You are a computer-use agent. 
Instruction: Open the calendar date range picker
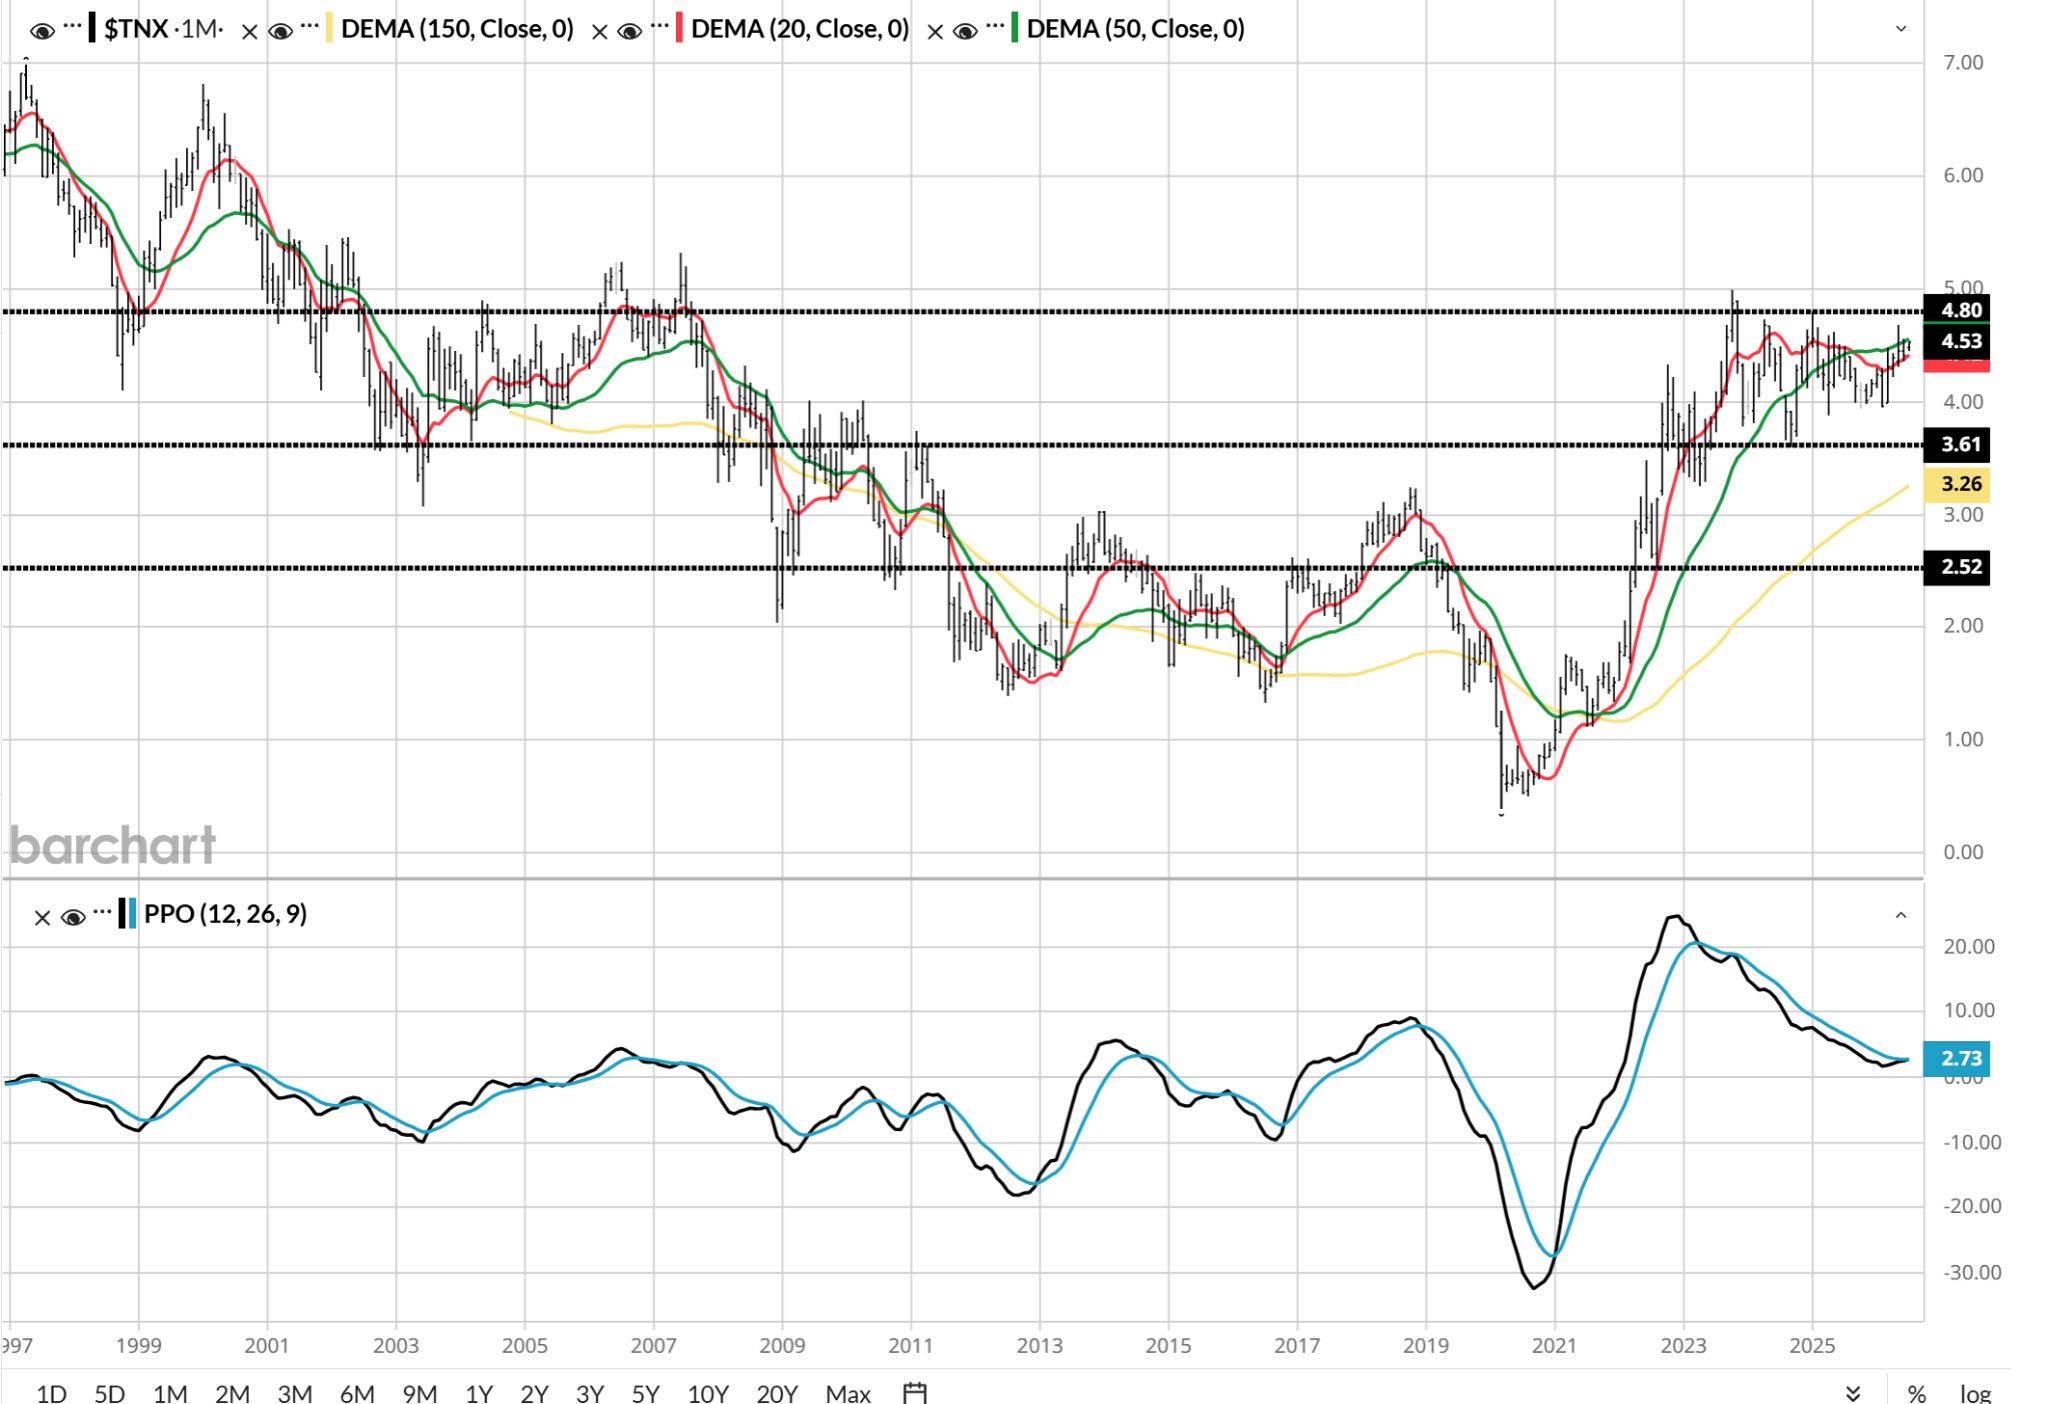point(915,1392)
